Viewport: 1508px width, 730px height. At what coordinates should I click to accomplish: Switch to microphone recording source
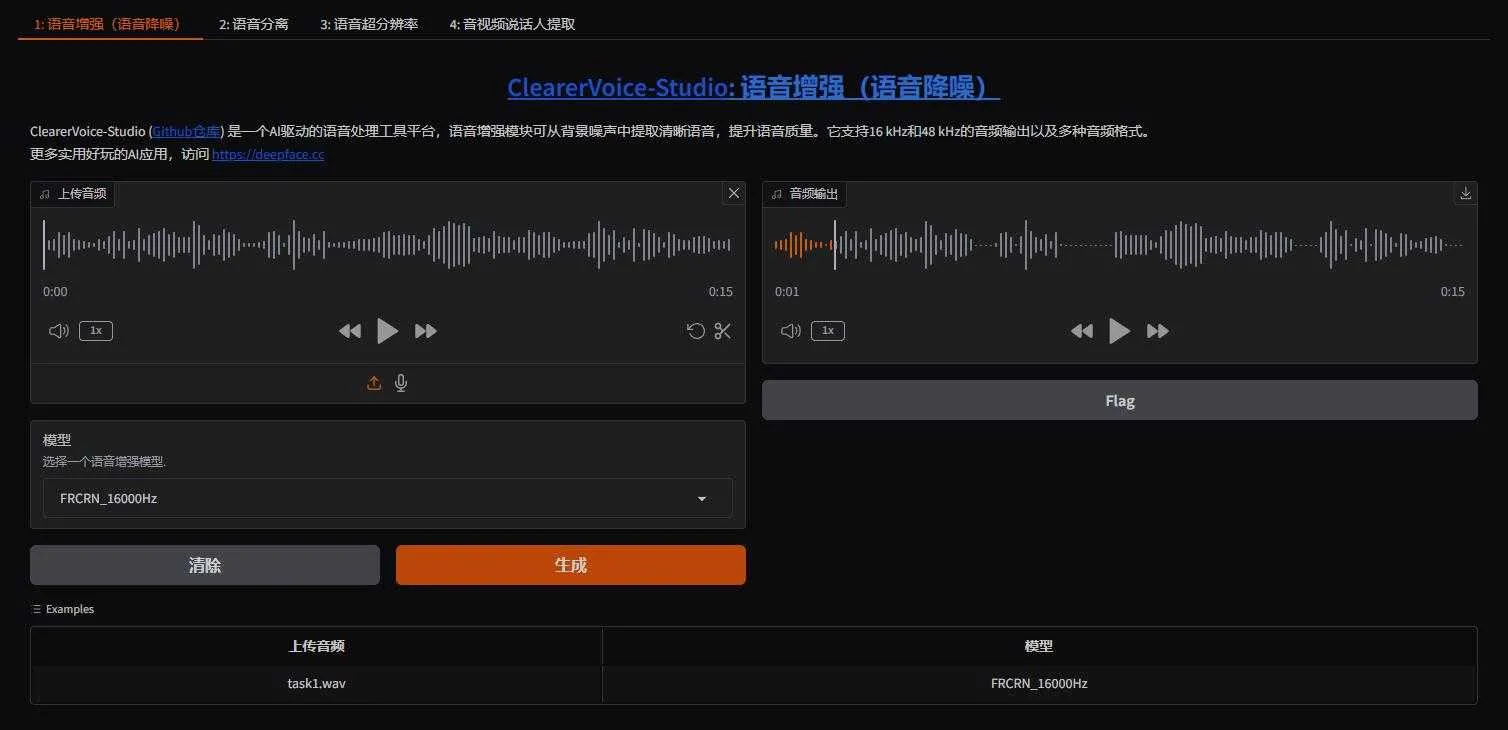click(x=401, y=383)
